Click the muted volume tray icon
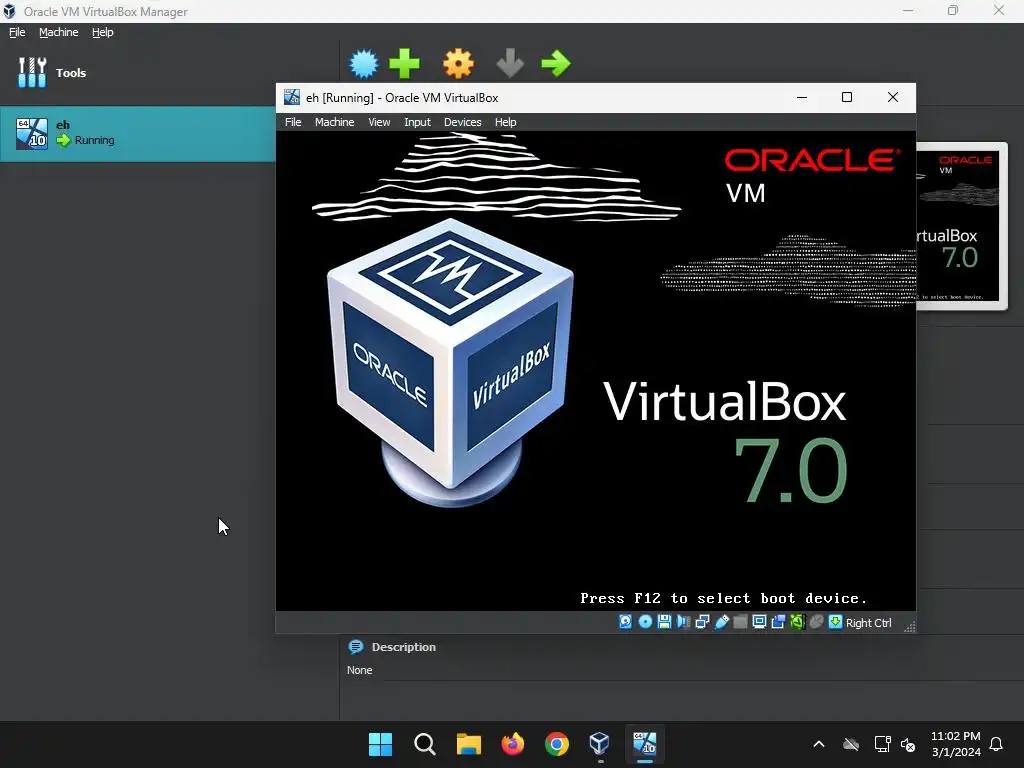The height and width of the screenshot is (768, 1024). coord(908,744)
